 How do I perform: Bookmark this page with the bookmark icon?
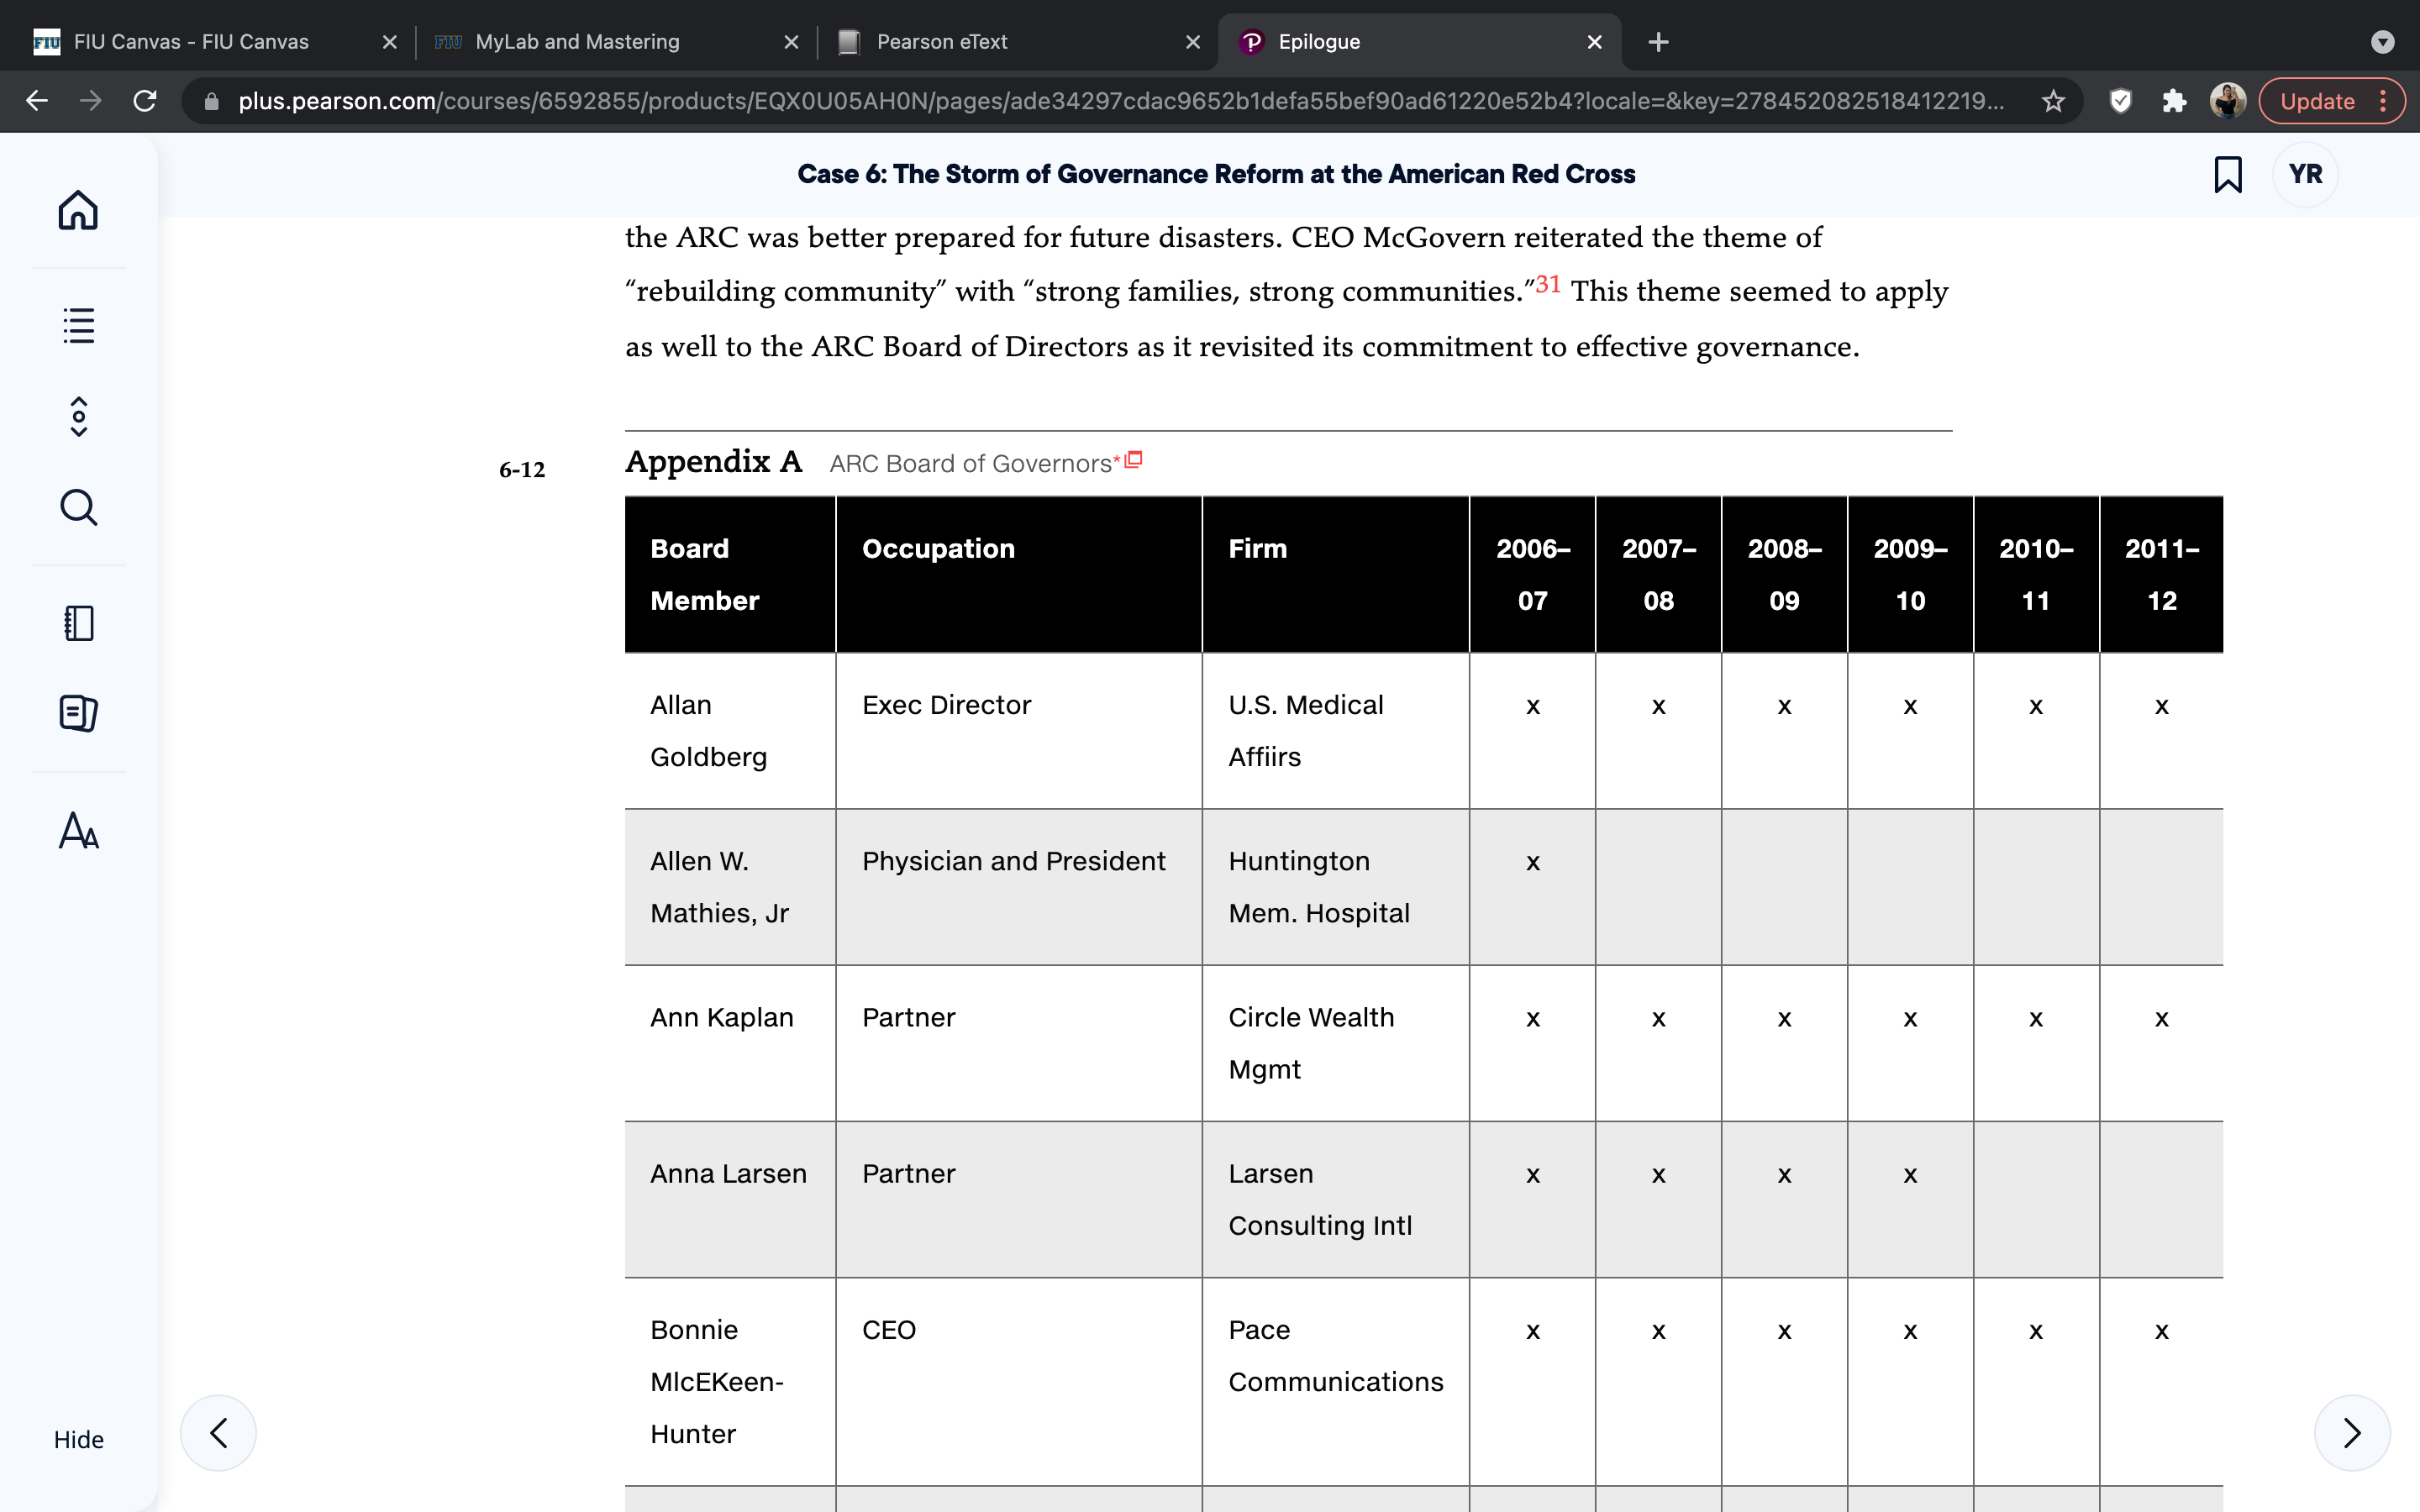(2228, 174)
